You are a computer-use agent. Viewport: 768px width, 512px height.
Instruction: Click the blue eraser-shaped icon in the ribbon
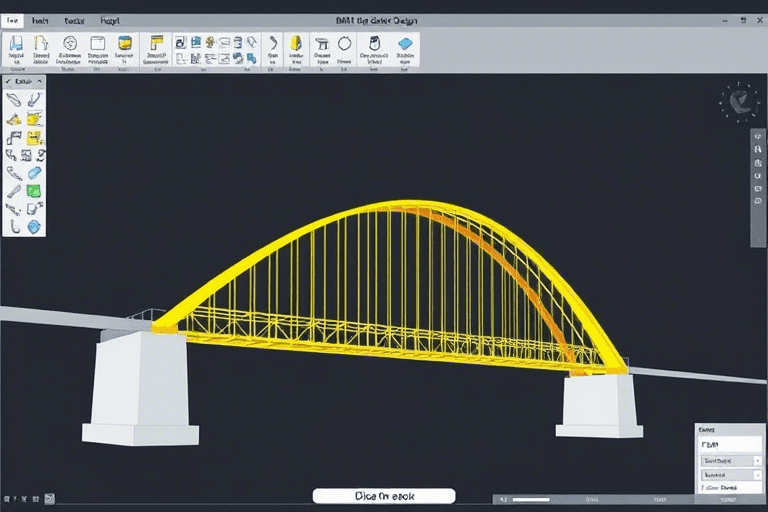click(x=405, y=43)
